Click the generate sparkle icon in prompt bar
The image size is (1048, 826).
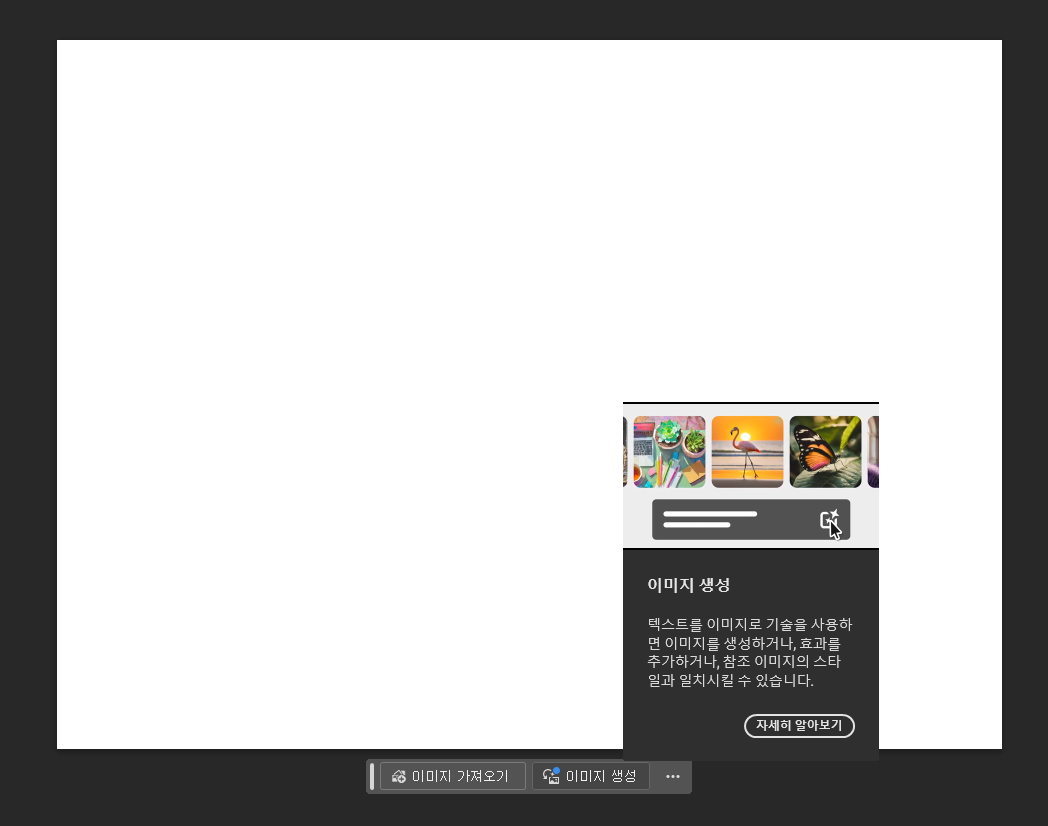(829, 521)
